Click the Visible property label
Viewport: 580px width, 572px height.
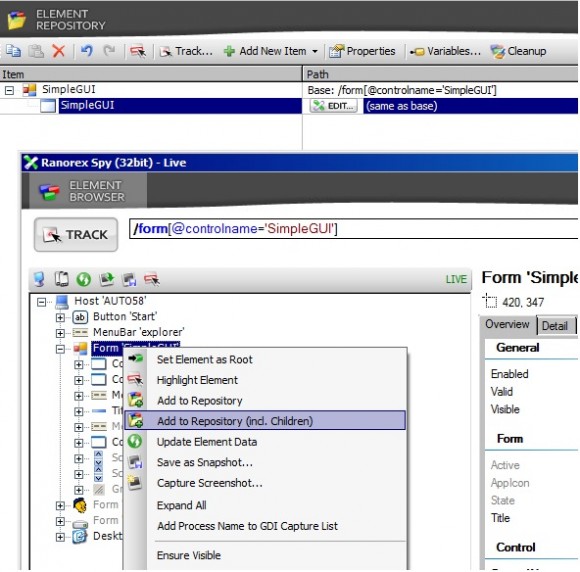(x=505, y=409)
